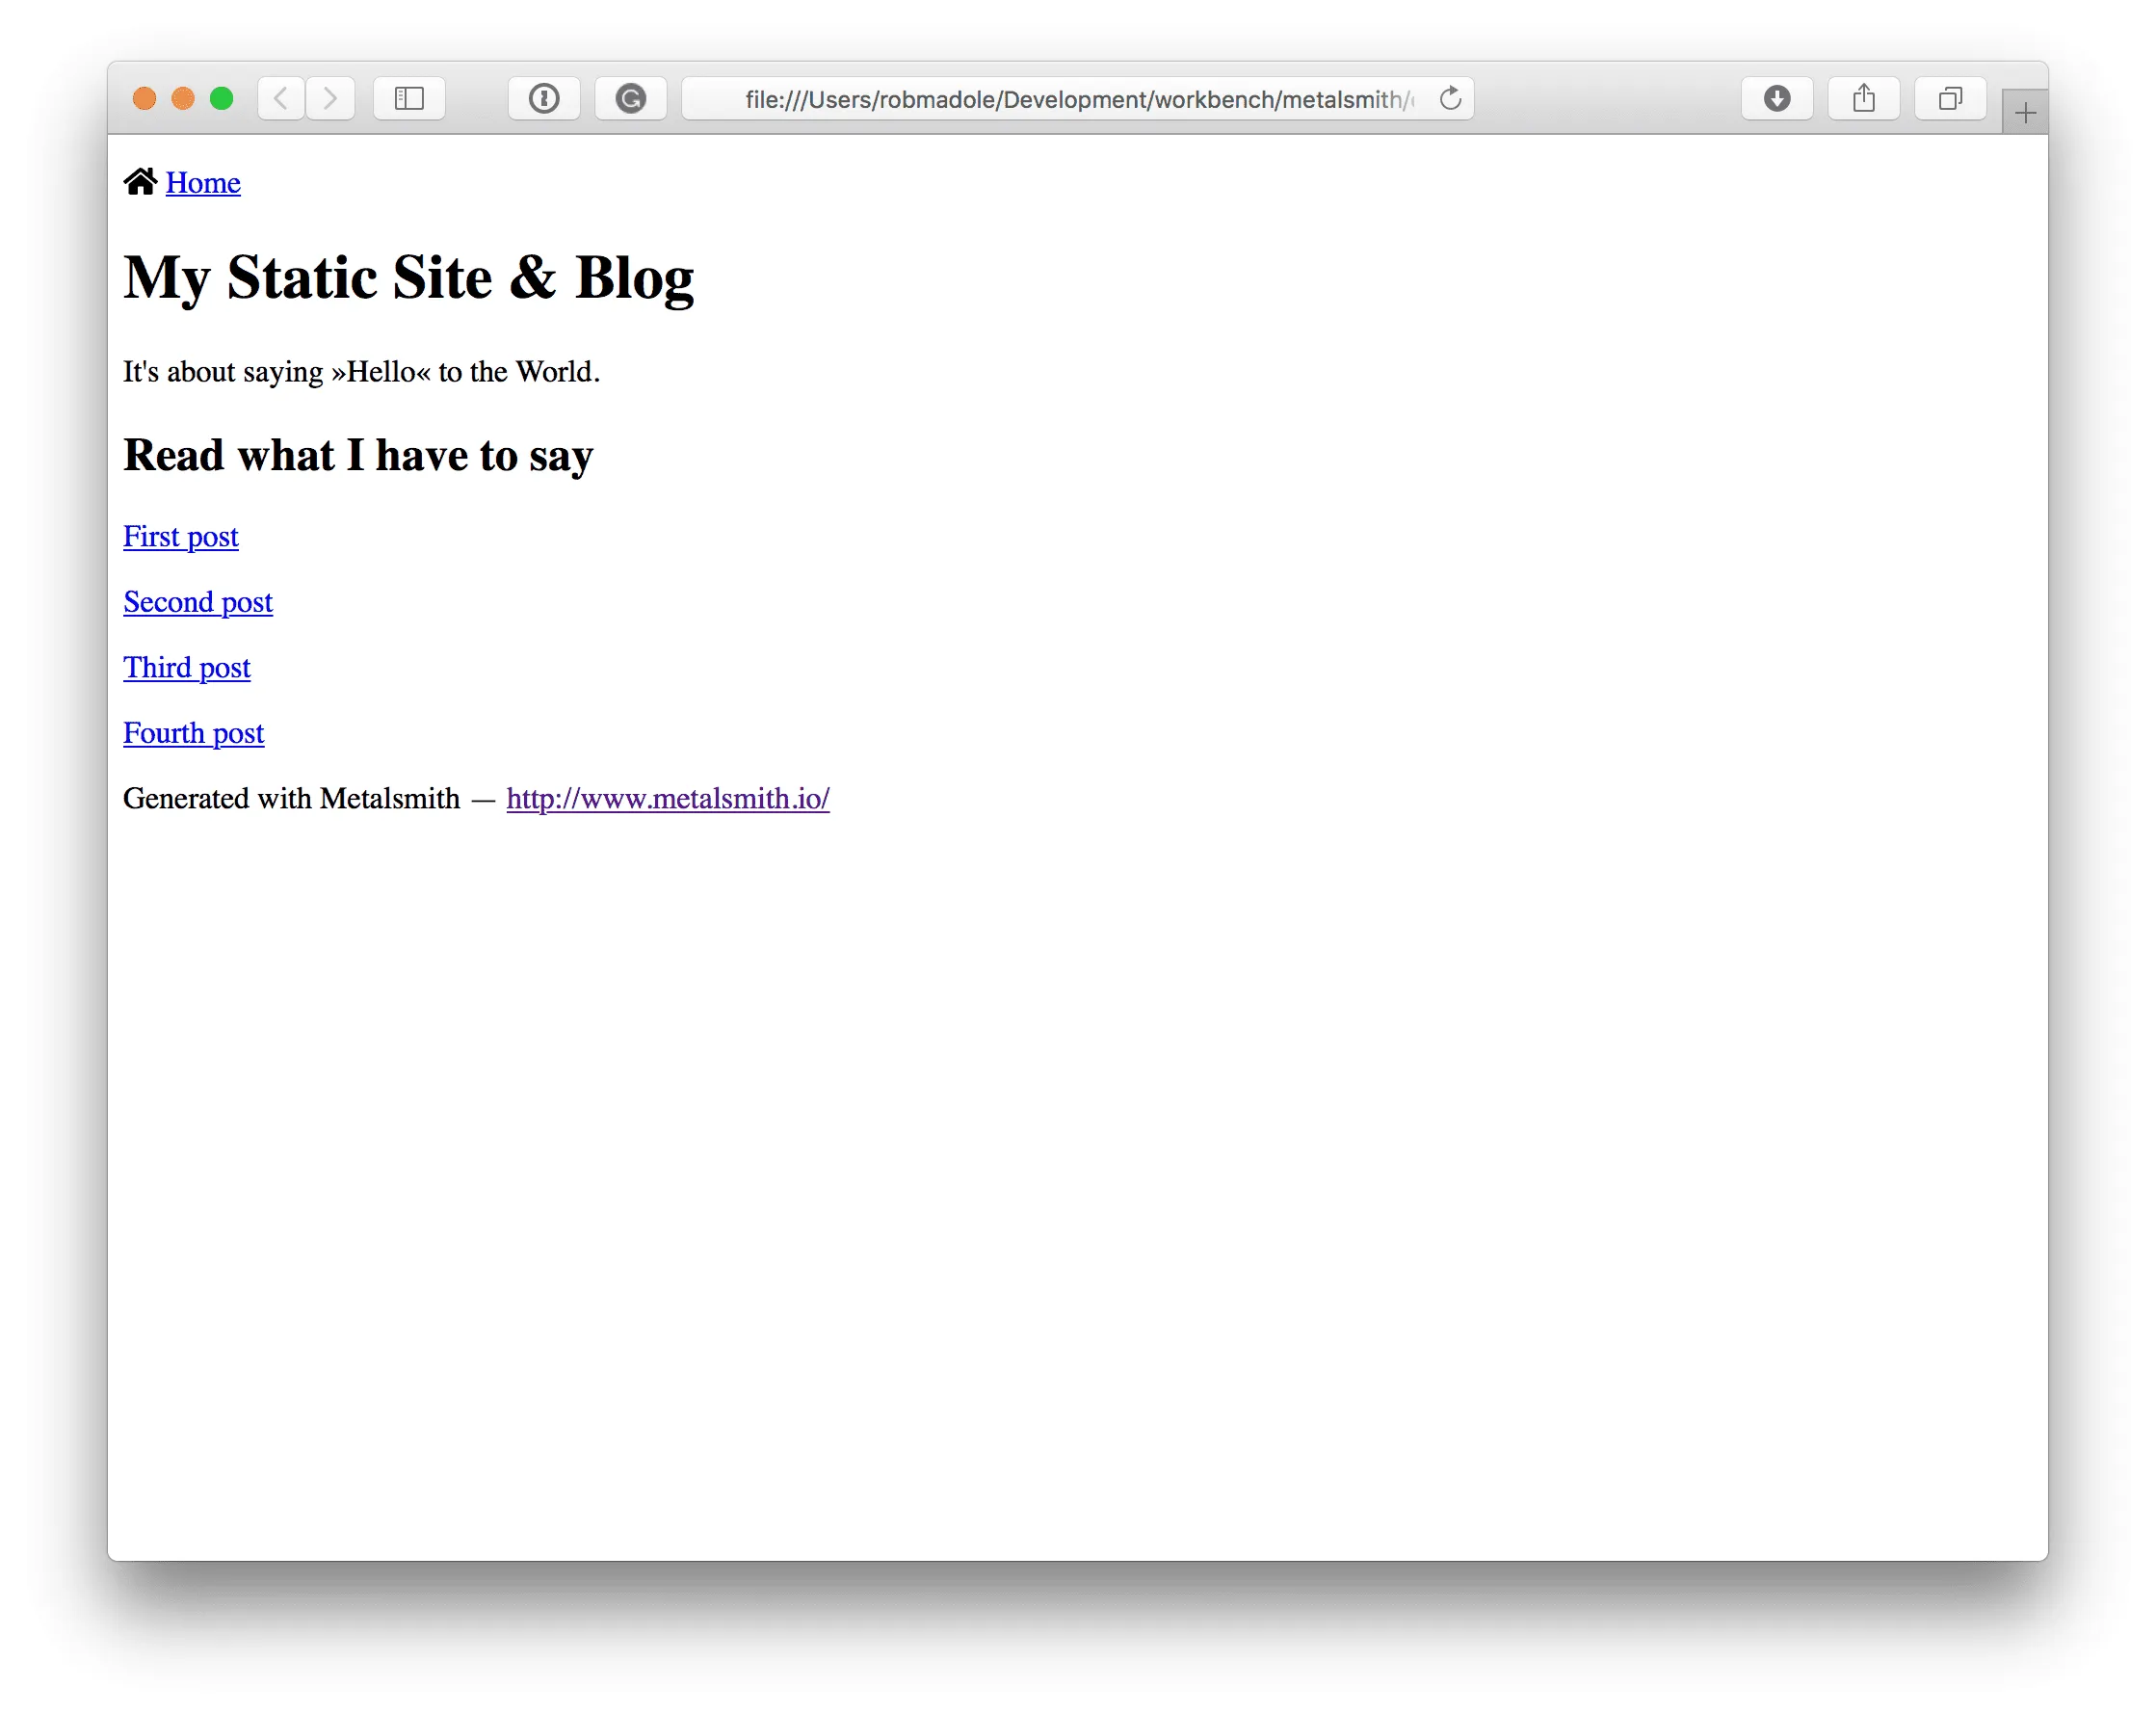
Task: Toggle the Safari sidebar panel icon
Action: [409, 98]
